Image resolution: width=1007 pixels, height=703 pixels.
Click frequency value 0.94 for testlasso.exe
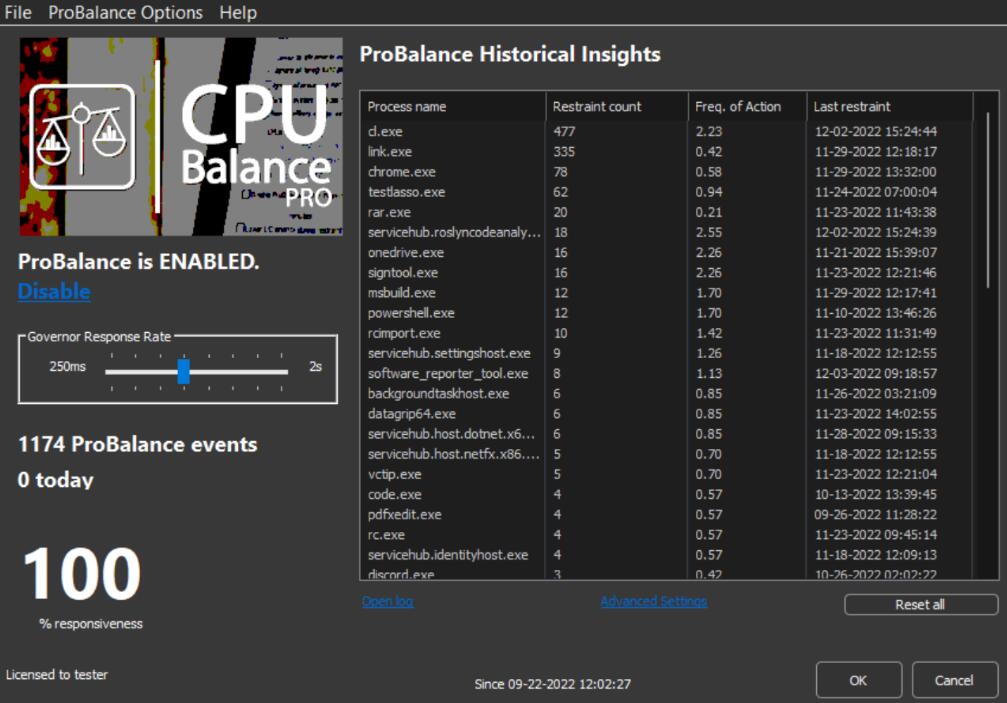(709, 192)
